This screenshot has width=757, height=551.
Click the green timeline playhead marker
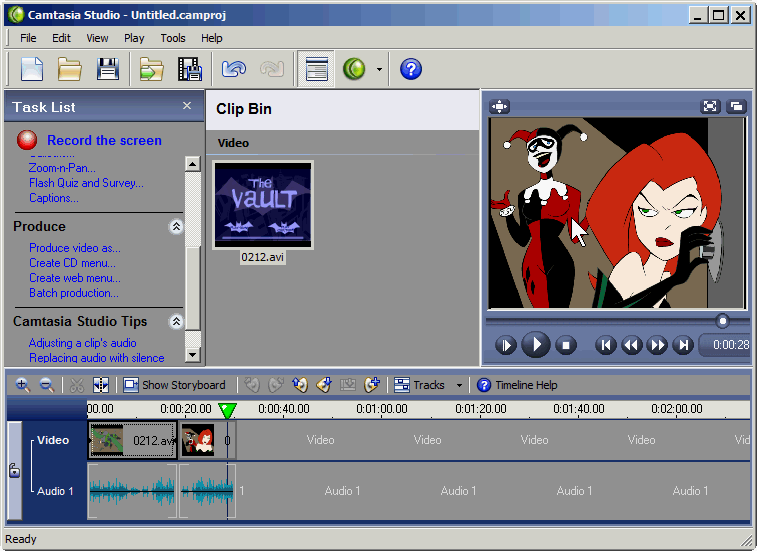pyautogui.click(x=227, y=410)
